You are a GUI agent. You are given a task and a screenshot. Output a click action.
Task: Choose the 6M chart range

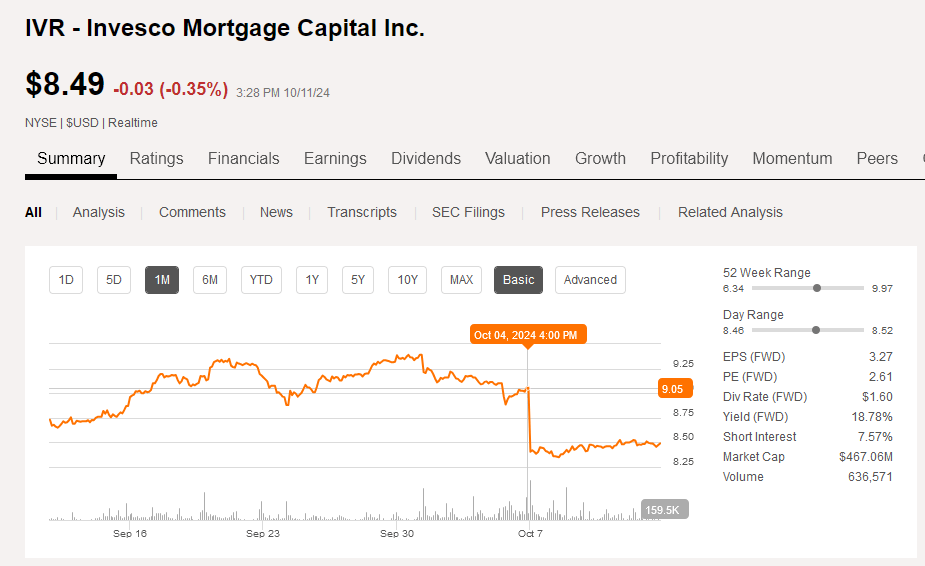point(210,280)
